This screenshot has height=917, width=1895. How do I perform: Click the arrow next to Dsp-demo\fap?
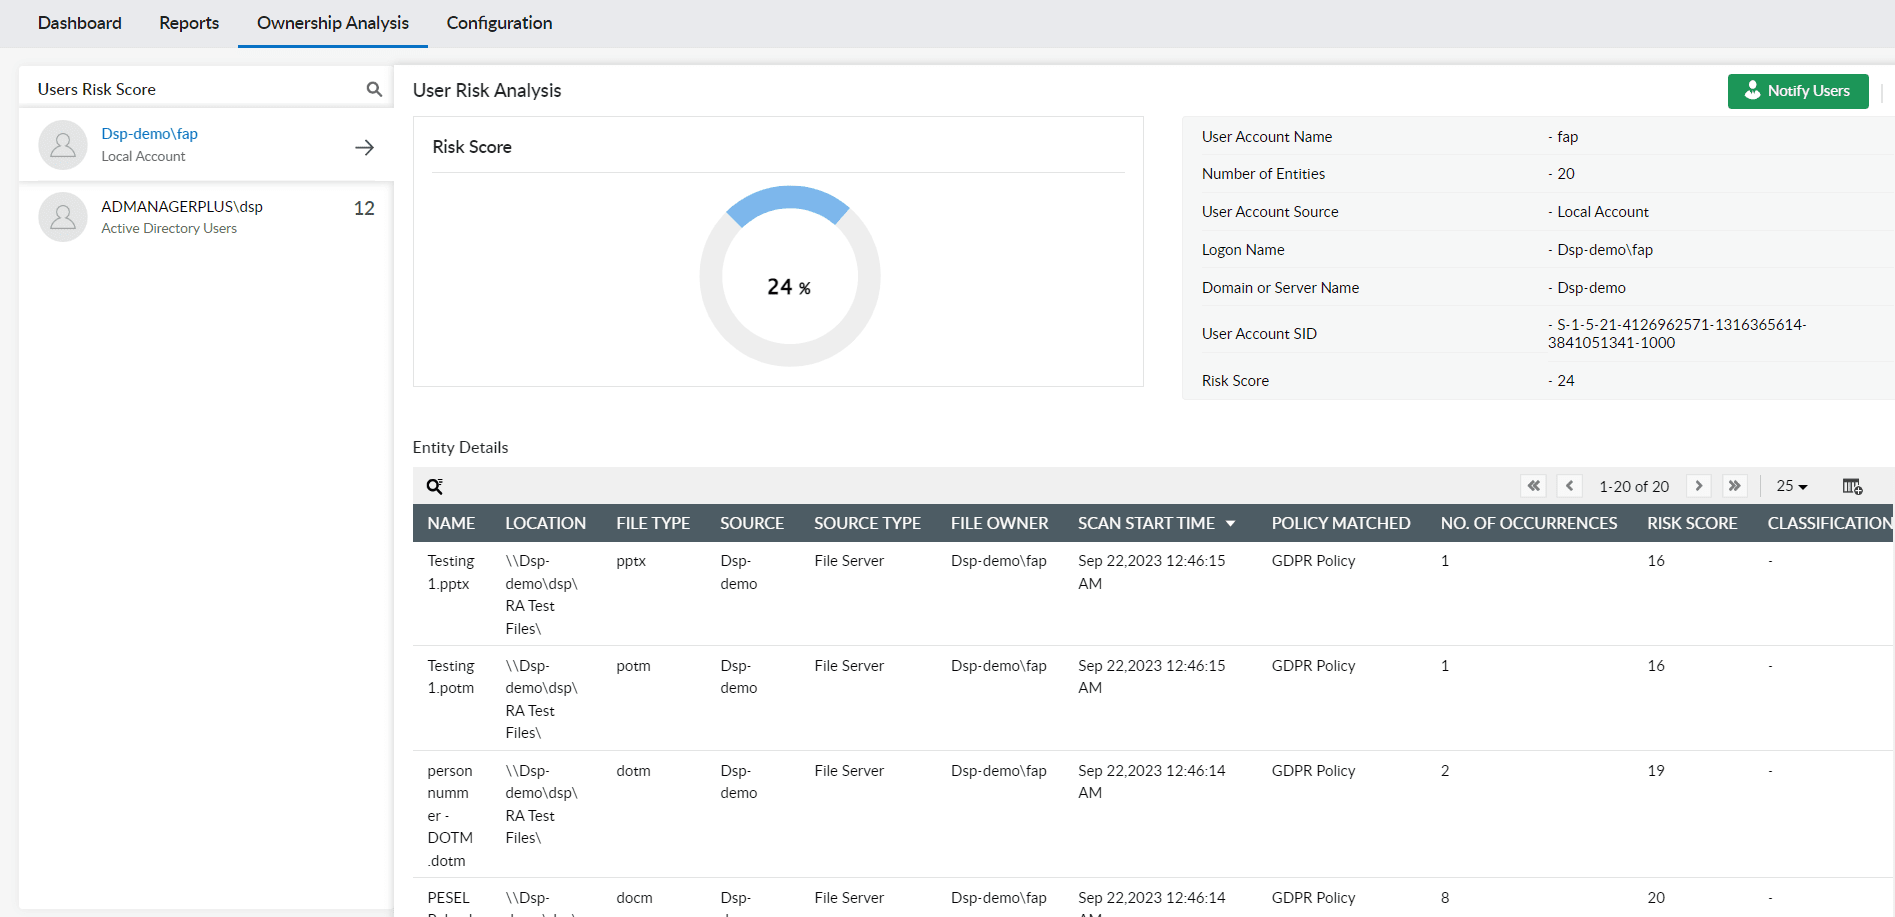tap(364, 147)
